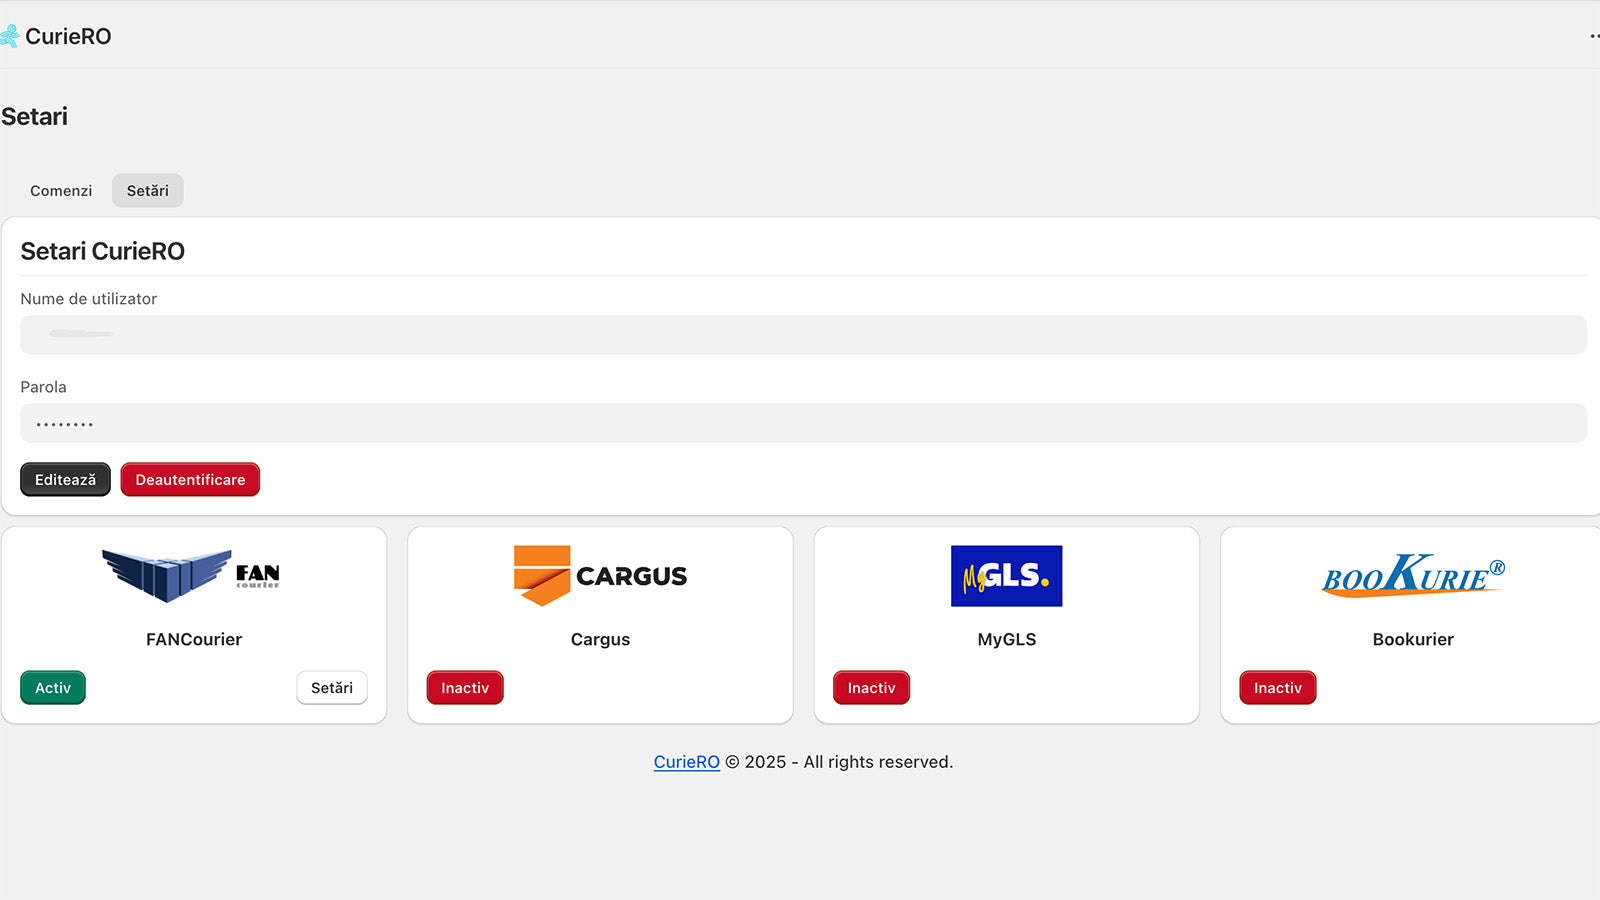Toggle FANCourier Activ status button
The height and width of the screenshot is (900, 1600).
coord(53,687)
